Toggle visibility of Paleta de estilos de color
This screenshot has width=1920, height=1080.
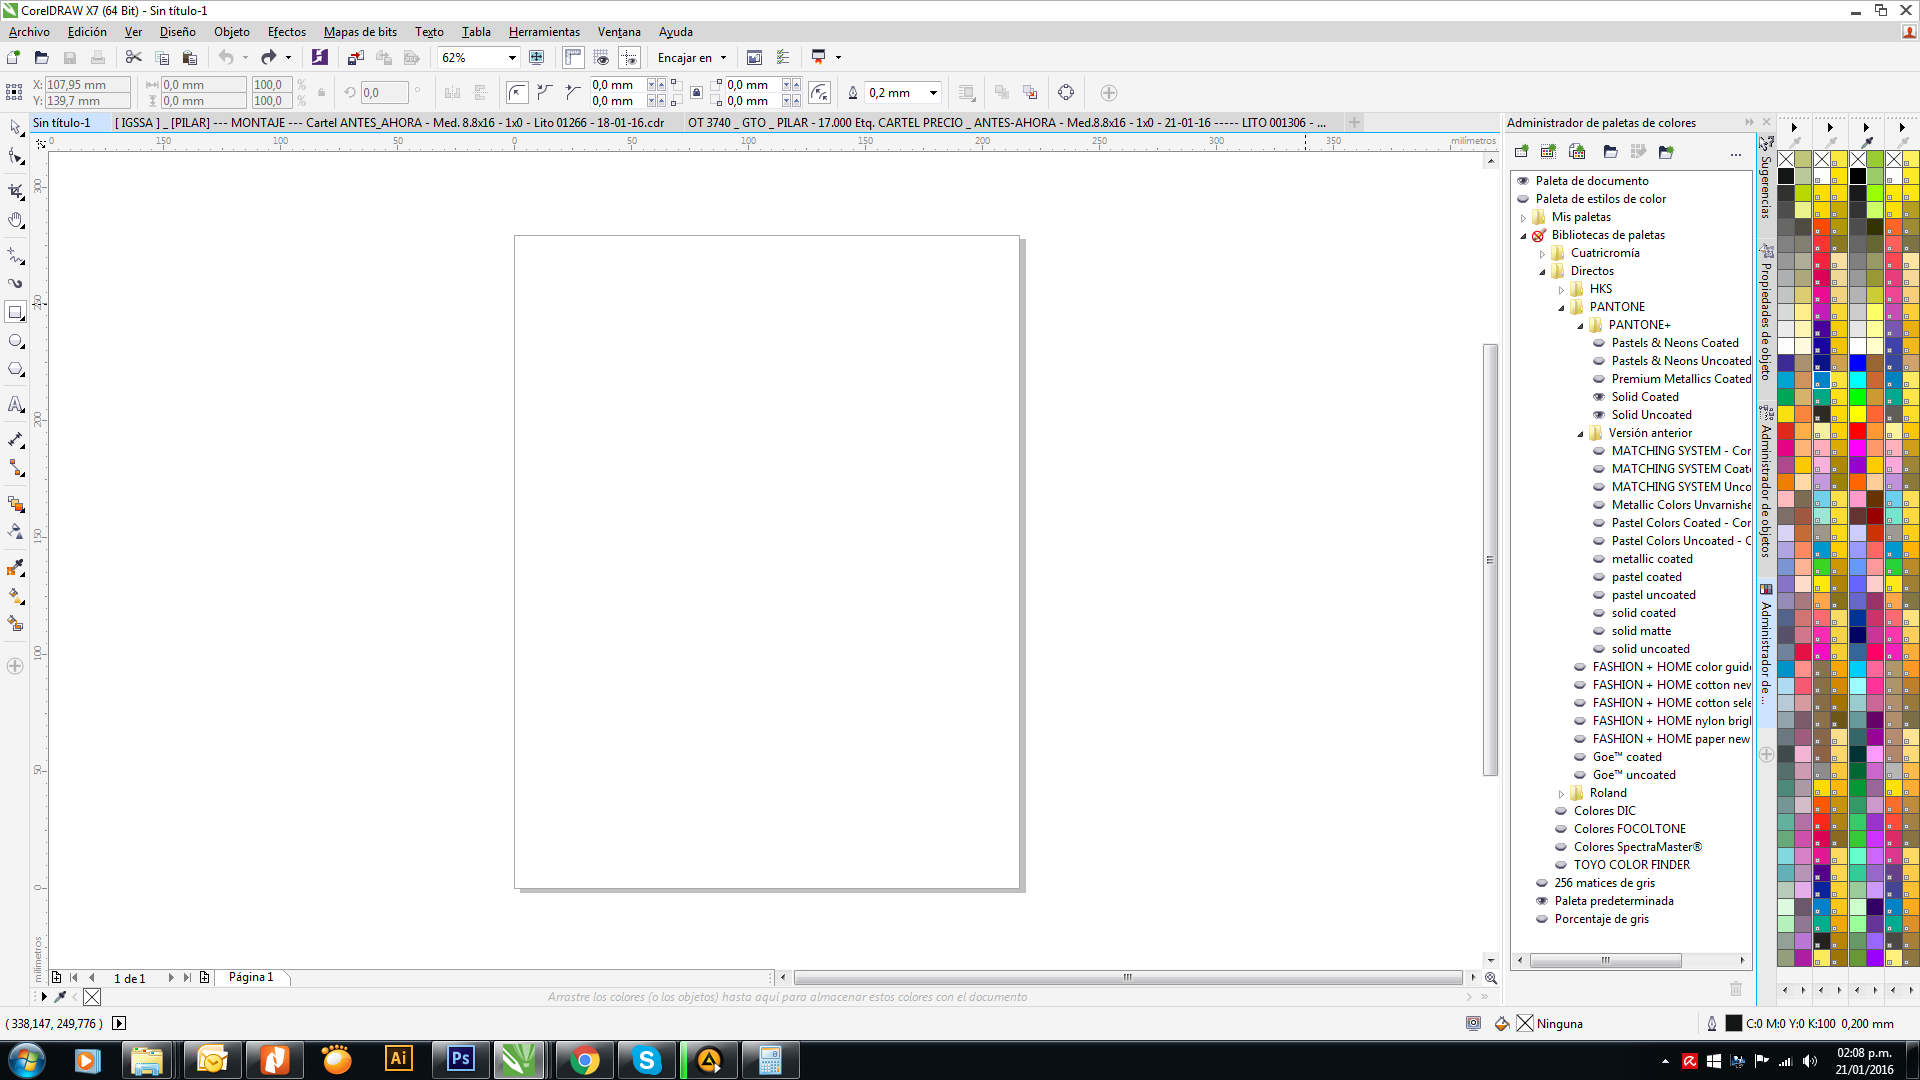(1523, 199)
